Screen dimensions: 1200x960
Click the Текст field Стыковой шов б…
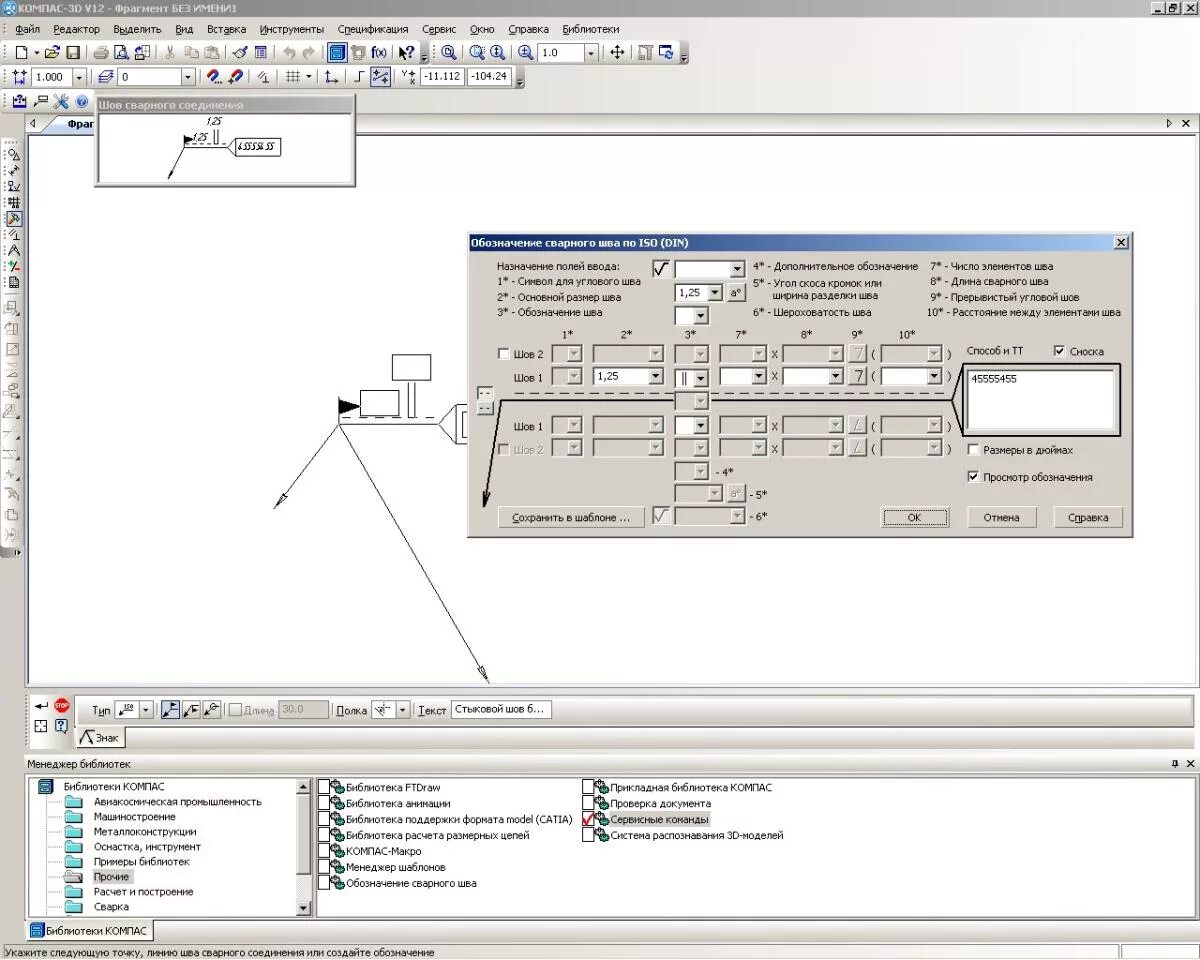(501, 709)
